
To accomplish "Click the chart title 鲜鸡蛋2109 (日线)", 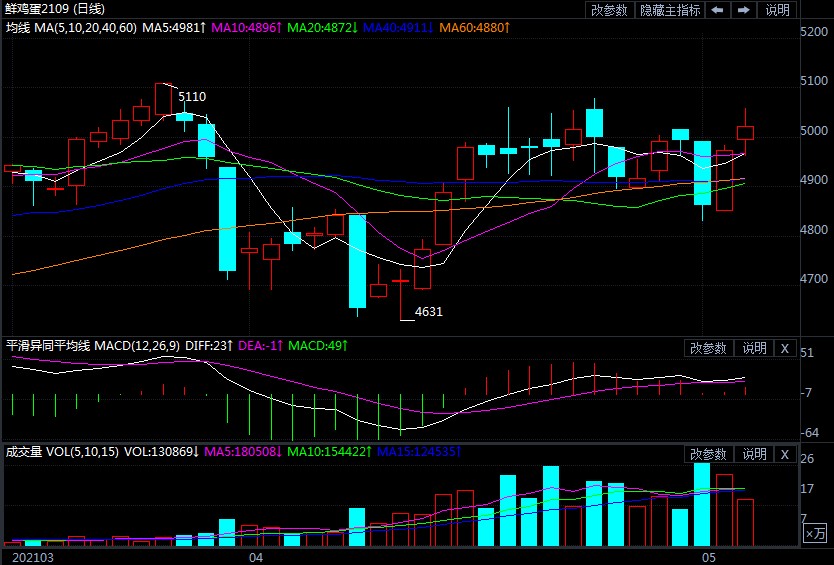I will coord(55,9).
